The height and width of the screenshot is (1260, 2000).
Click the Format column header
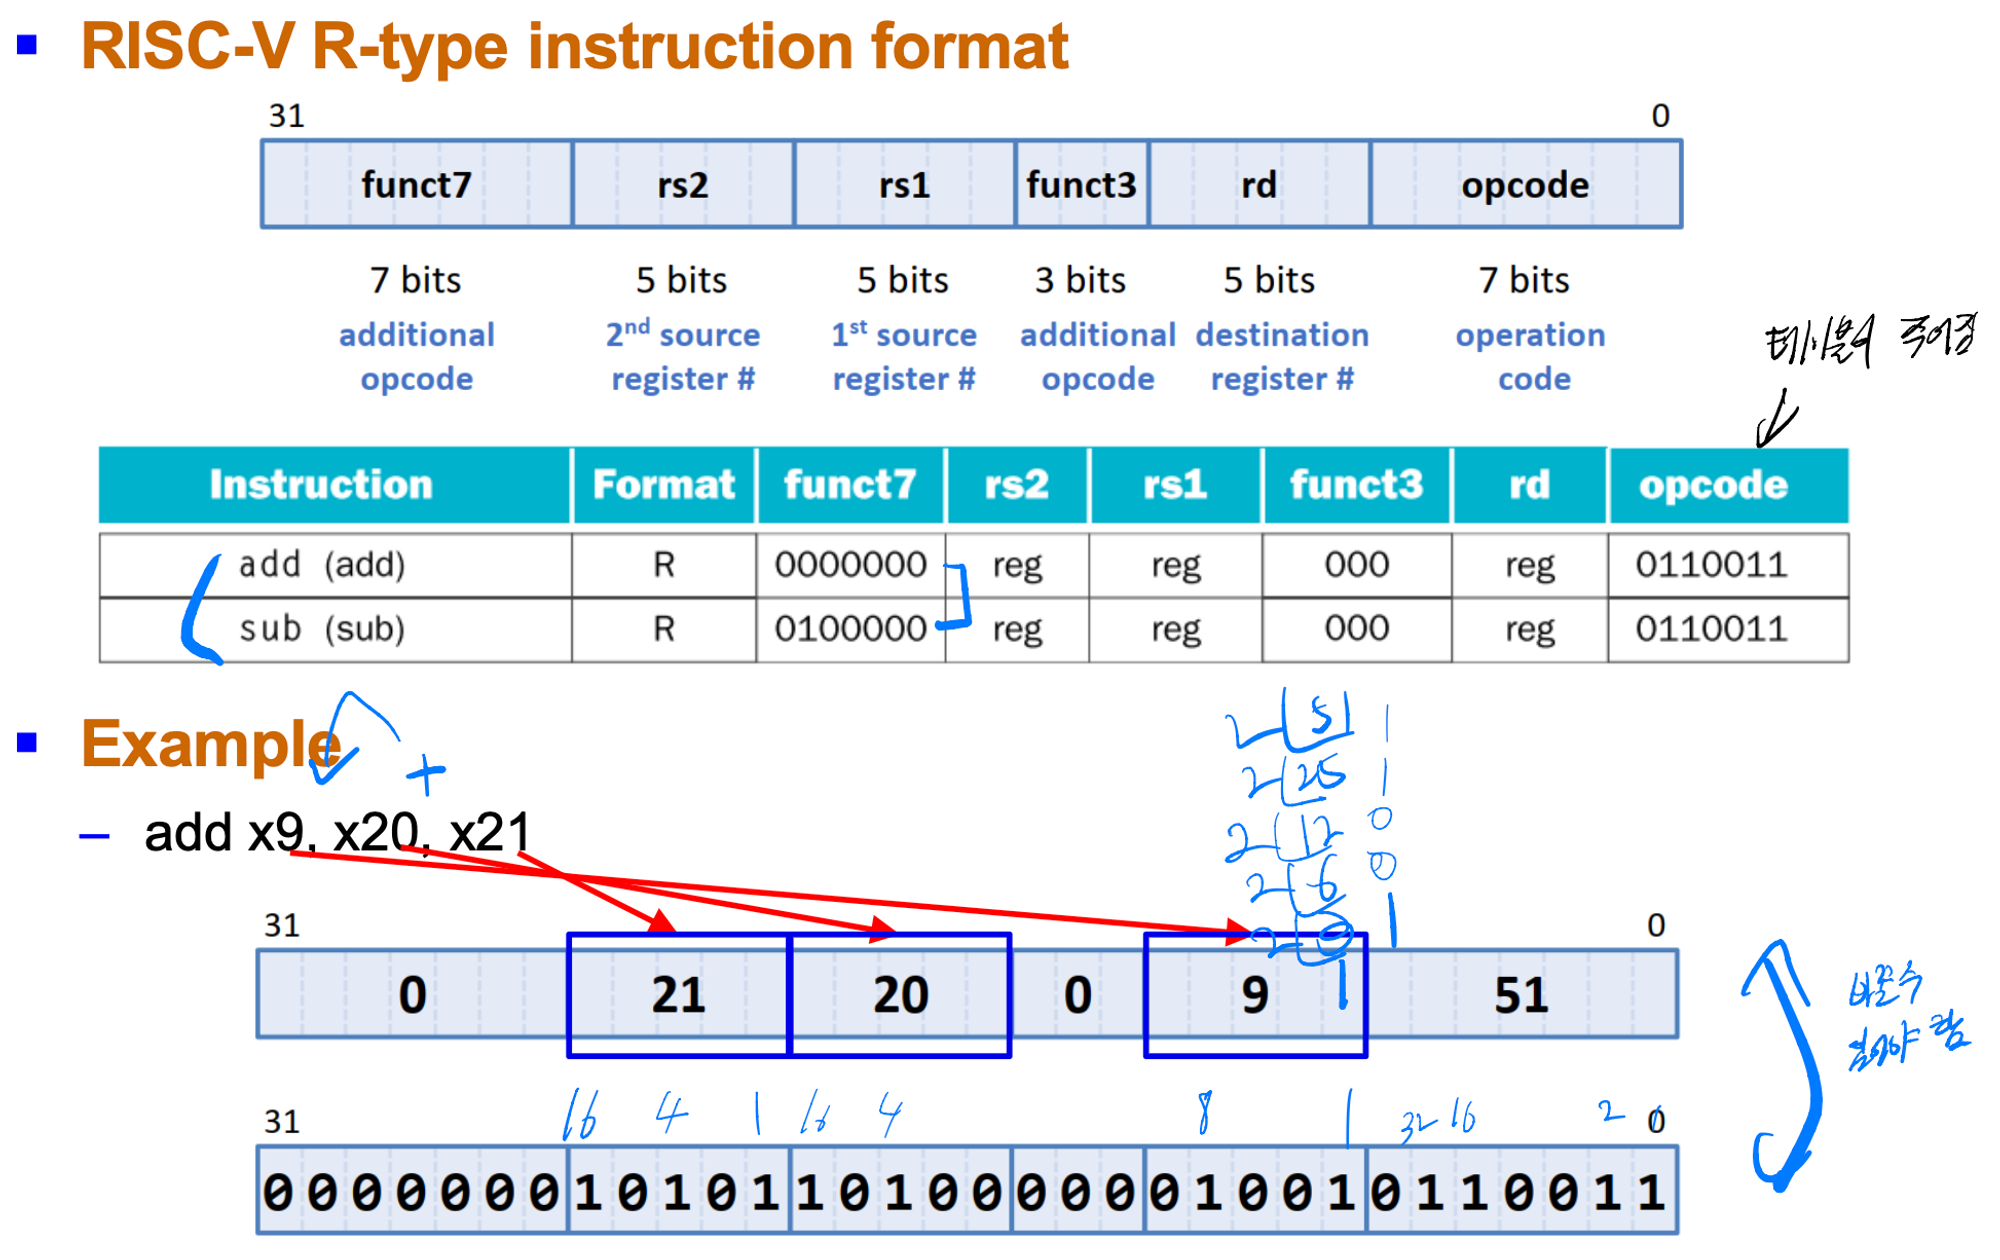tap(663, 485)
